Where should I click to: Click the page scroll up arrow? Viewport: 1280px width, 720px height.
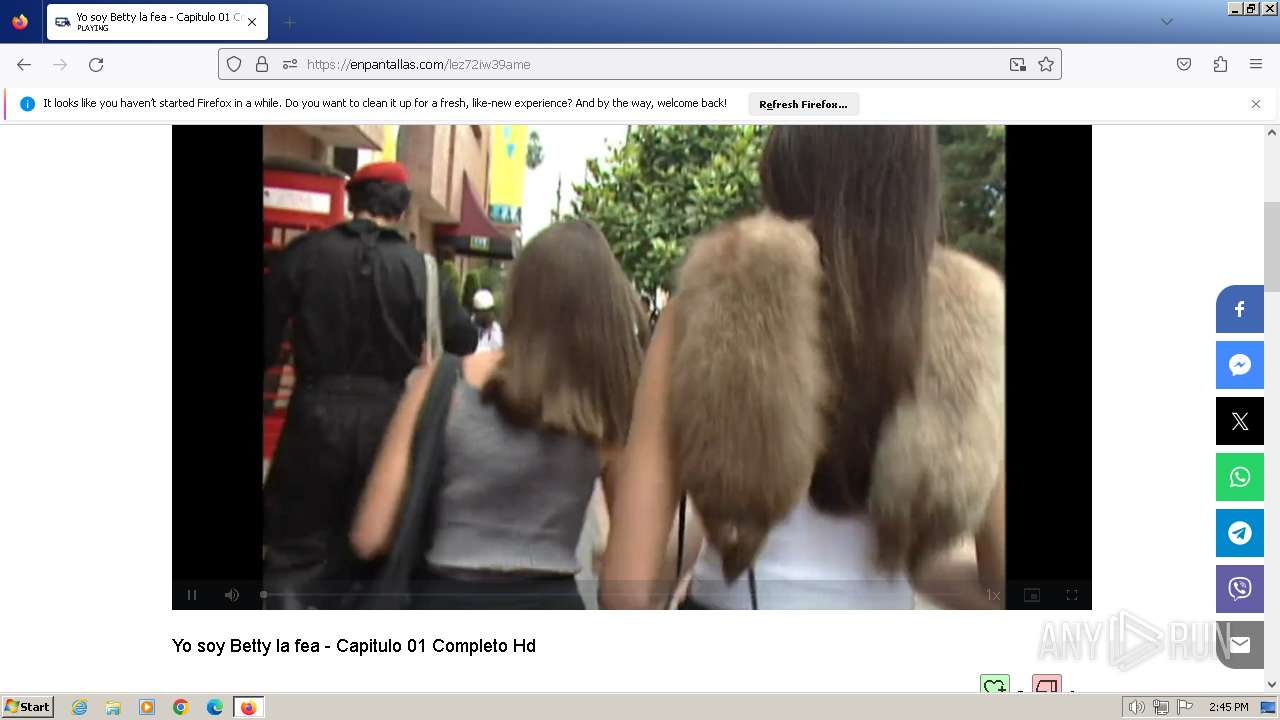click(x=1272, y=132)
